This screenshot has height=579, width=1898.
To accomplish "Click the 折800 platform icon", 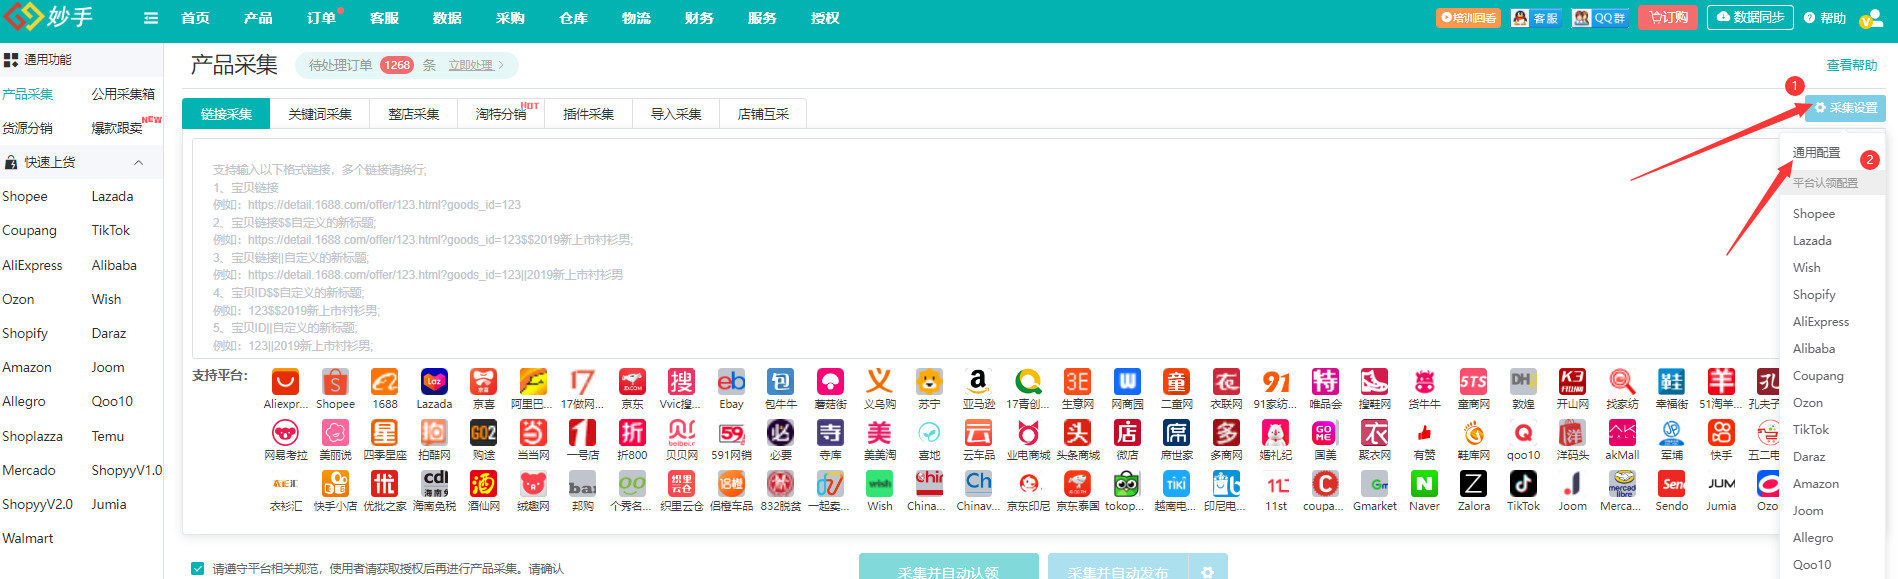I will 632,432.
